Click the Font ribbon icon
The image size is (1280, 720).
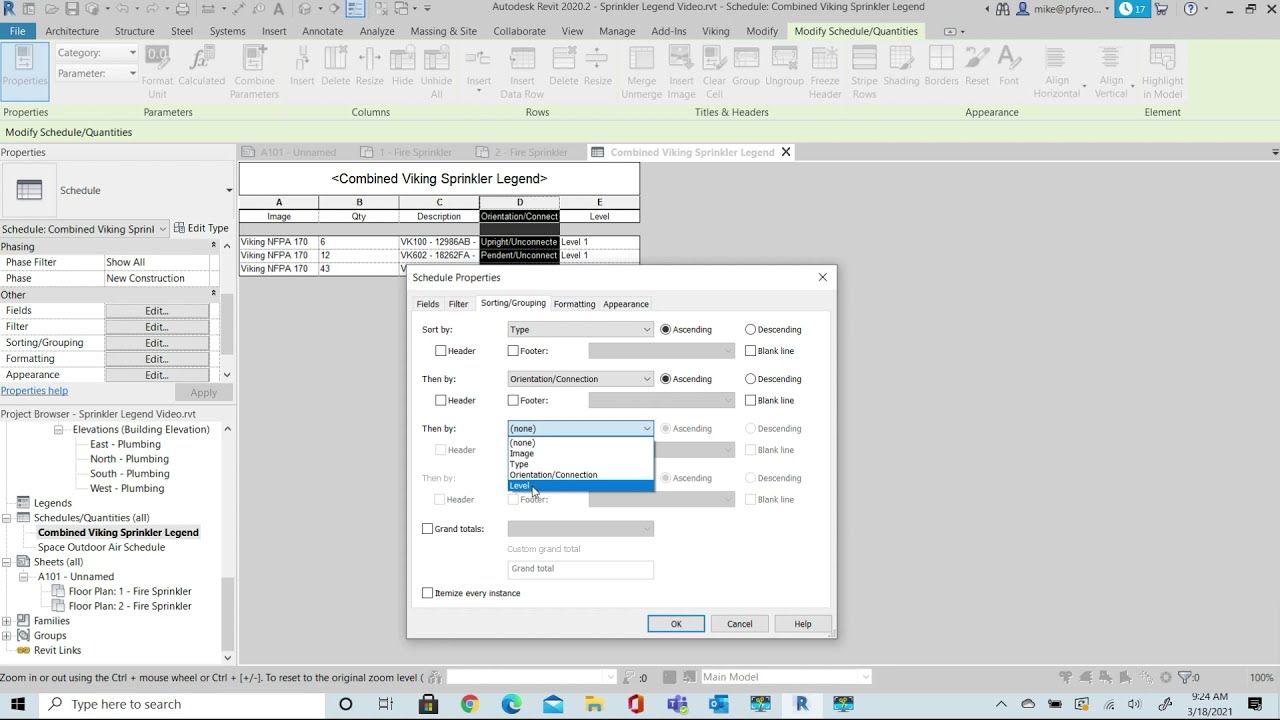click(1009, 59)
